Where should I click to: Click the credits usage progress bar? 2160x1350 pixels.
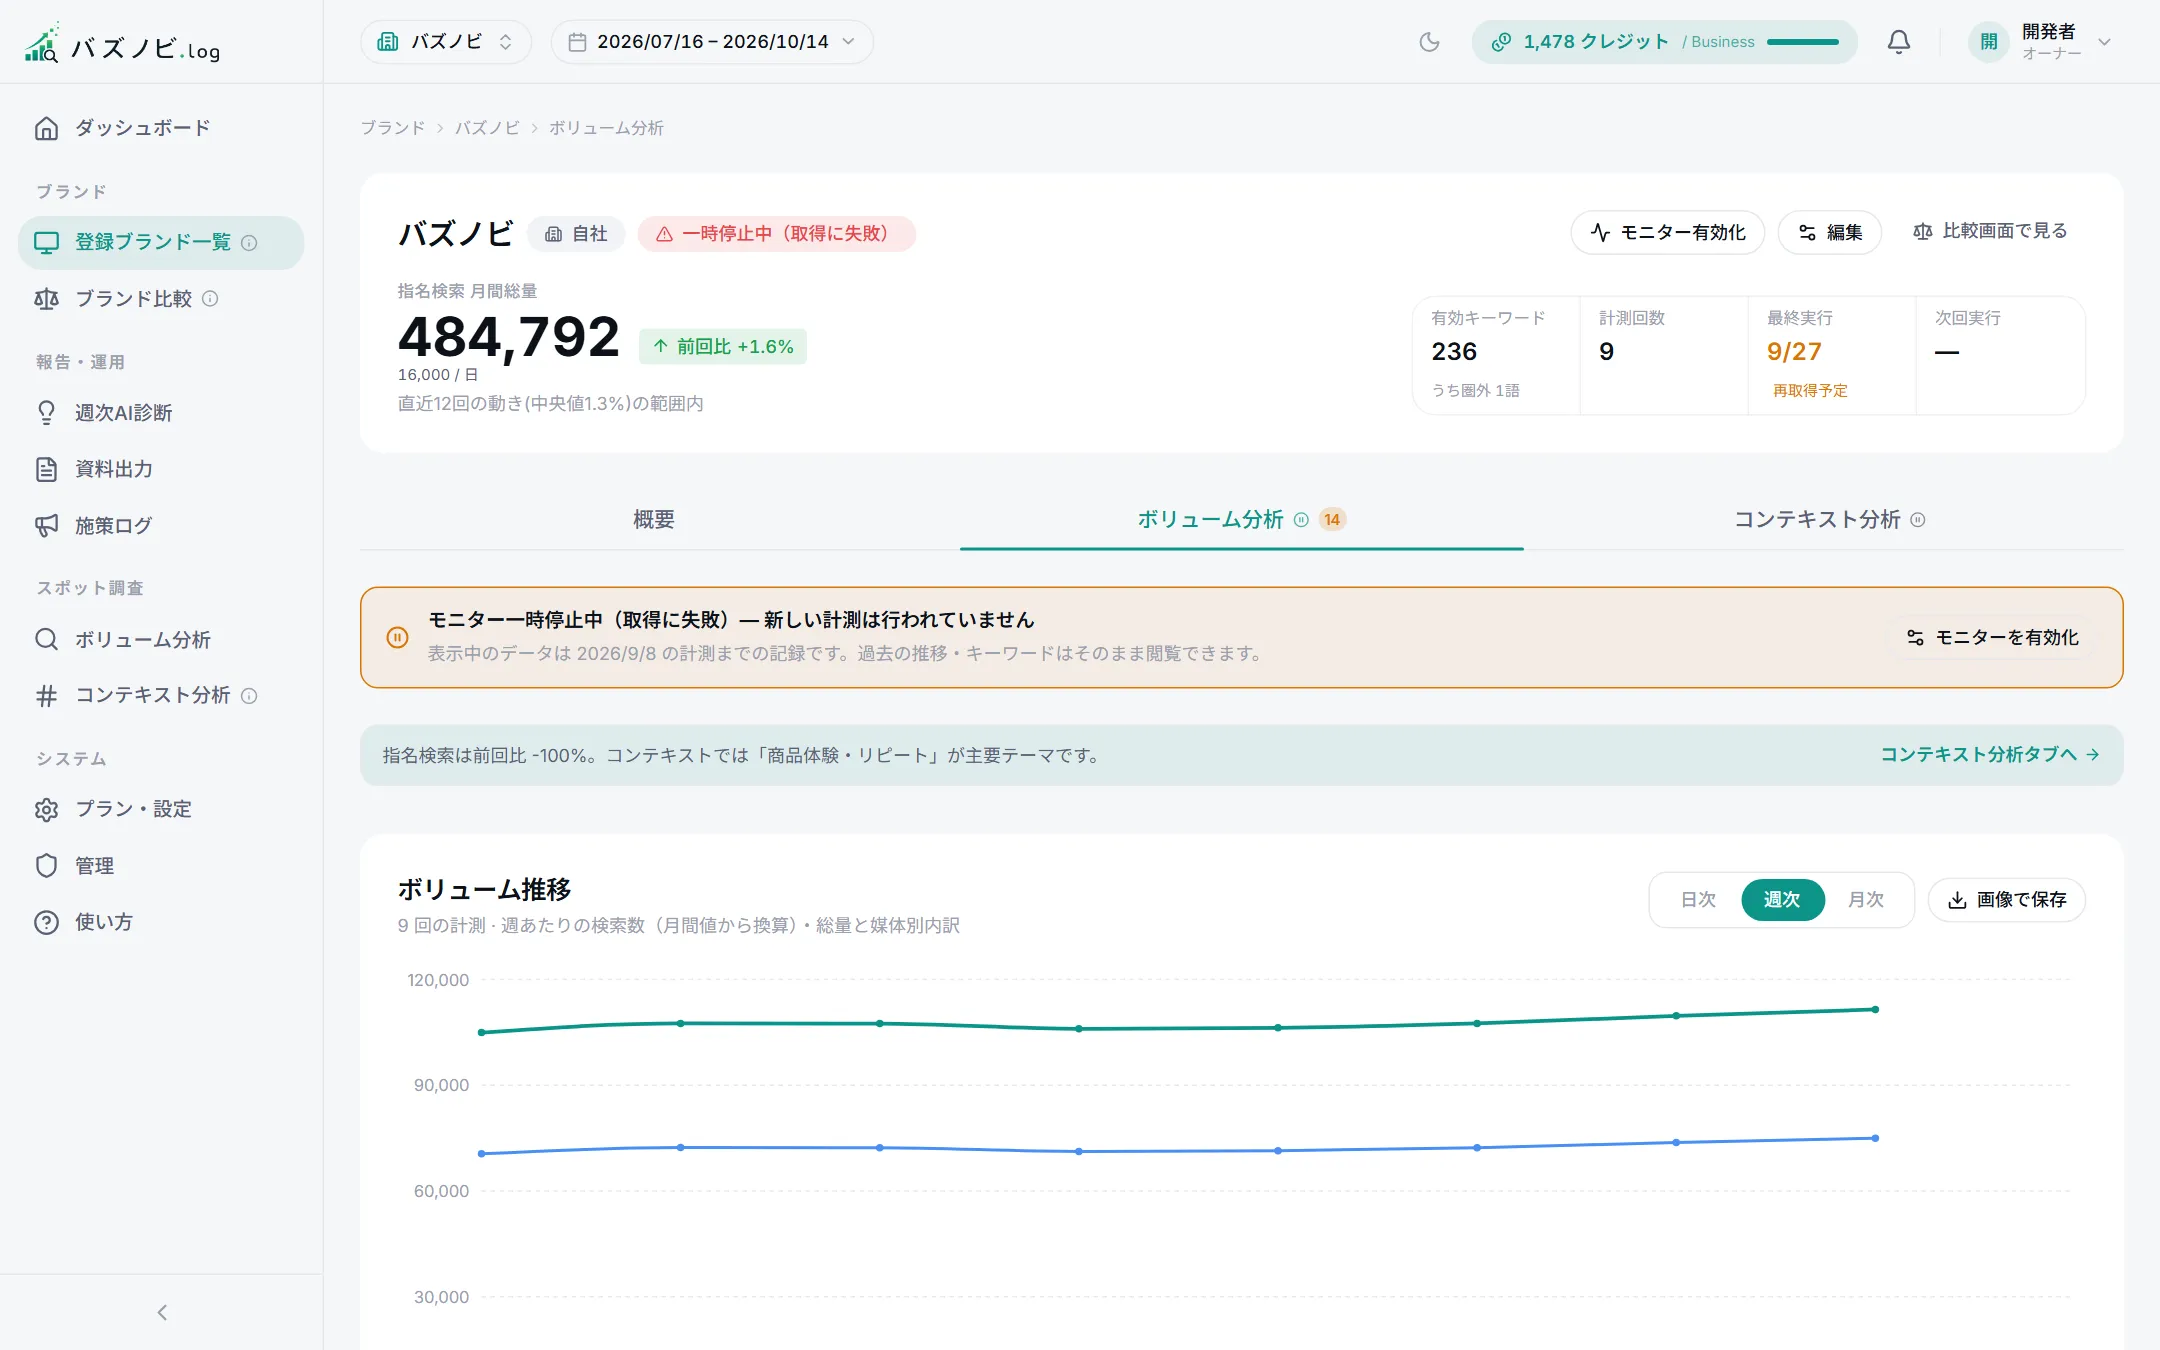click(x=1803, y=42)
